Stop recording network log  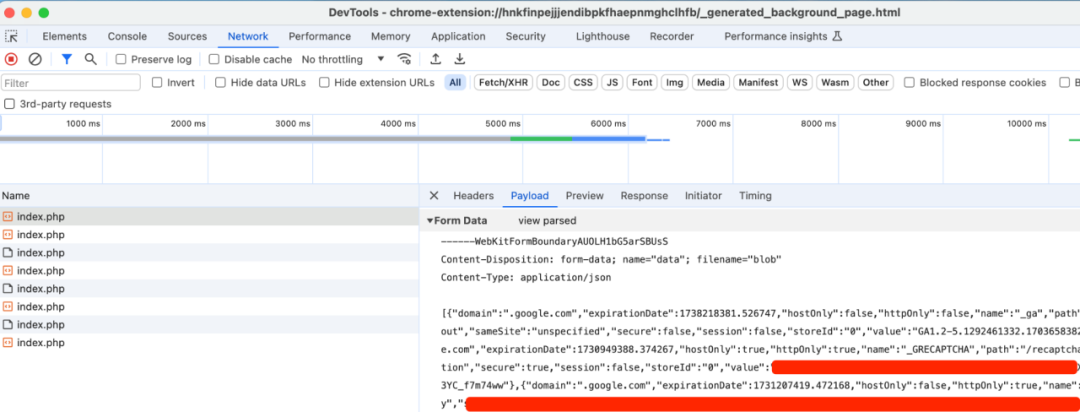(x=11, y=59)
